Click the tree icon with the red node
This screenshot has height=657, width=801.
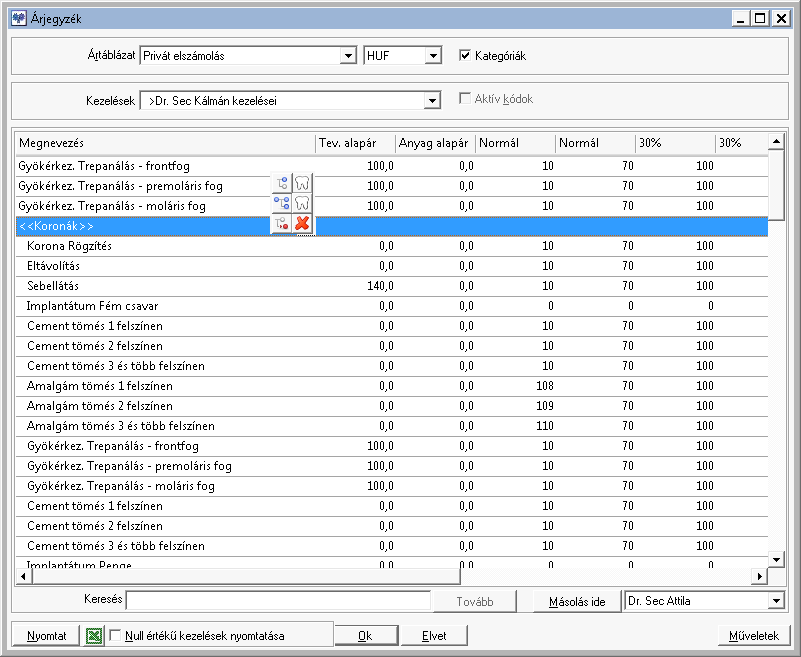tap(281, 224)
